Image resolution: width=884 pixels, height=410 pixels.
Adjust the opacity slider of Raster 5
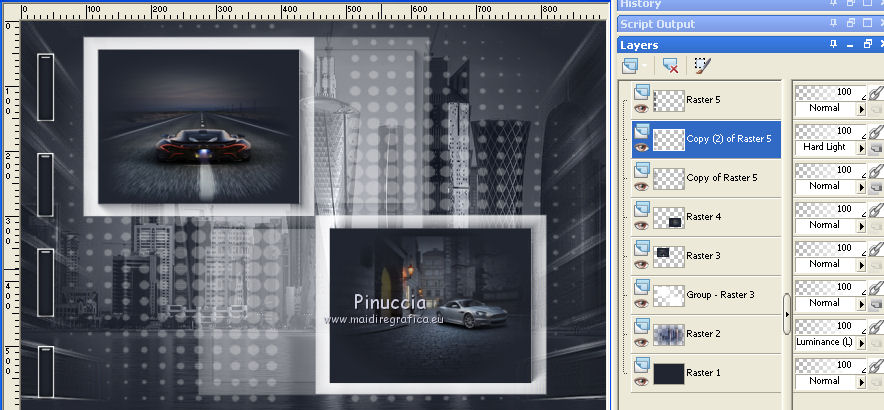pos(830,92)
